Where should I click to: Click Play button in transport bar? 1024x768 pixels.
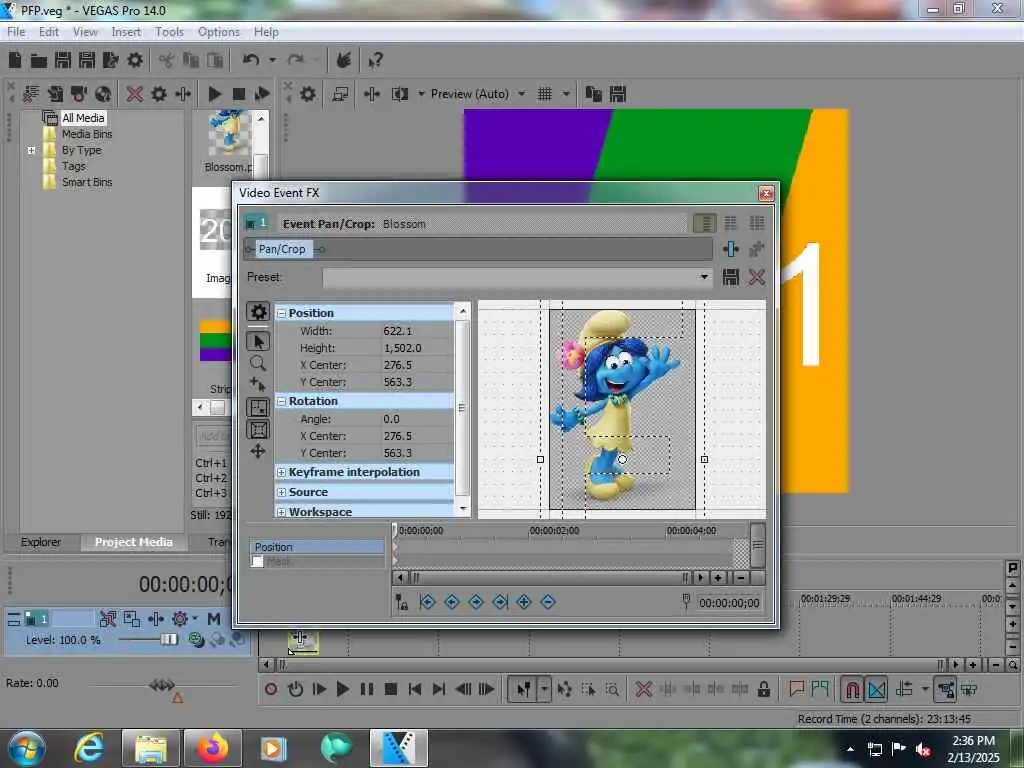coord(342,689)
